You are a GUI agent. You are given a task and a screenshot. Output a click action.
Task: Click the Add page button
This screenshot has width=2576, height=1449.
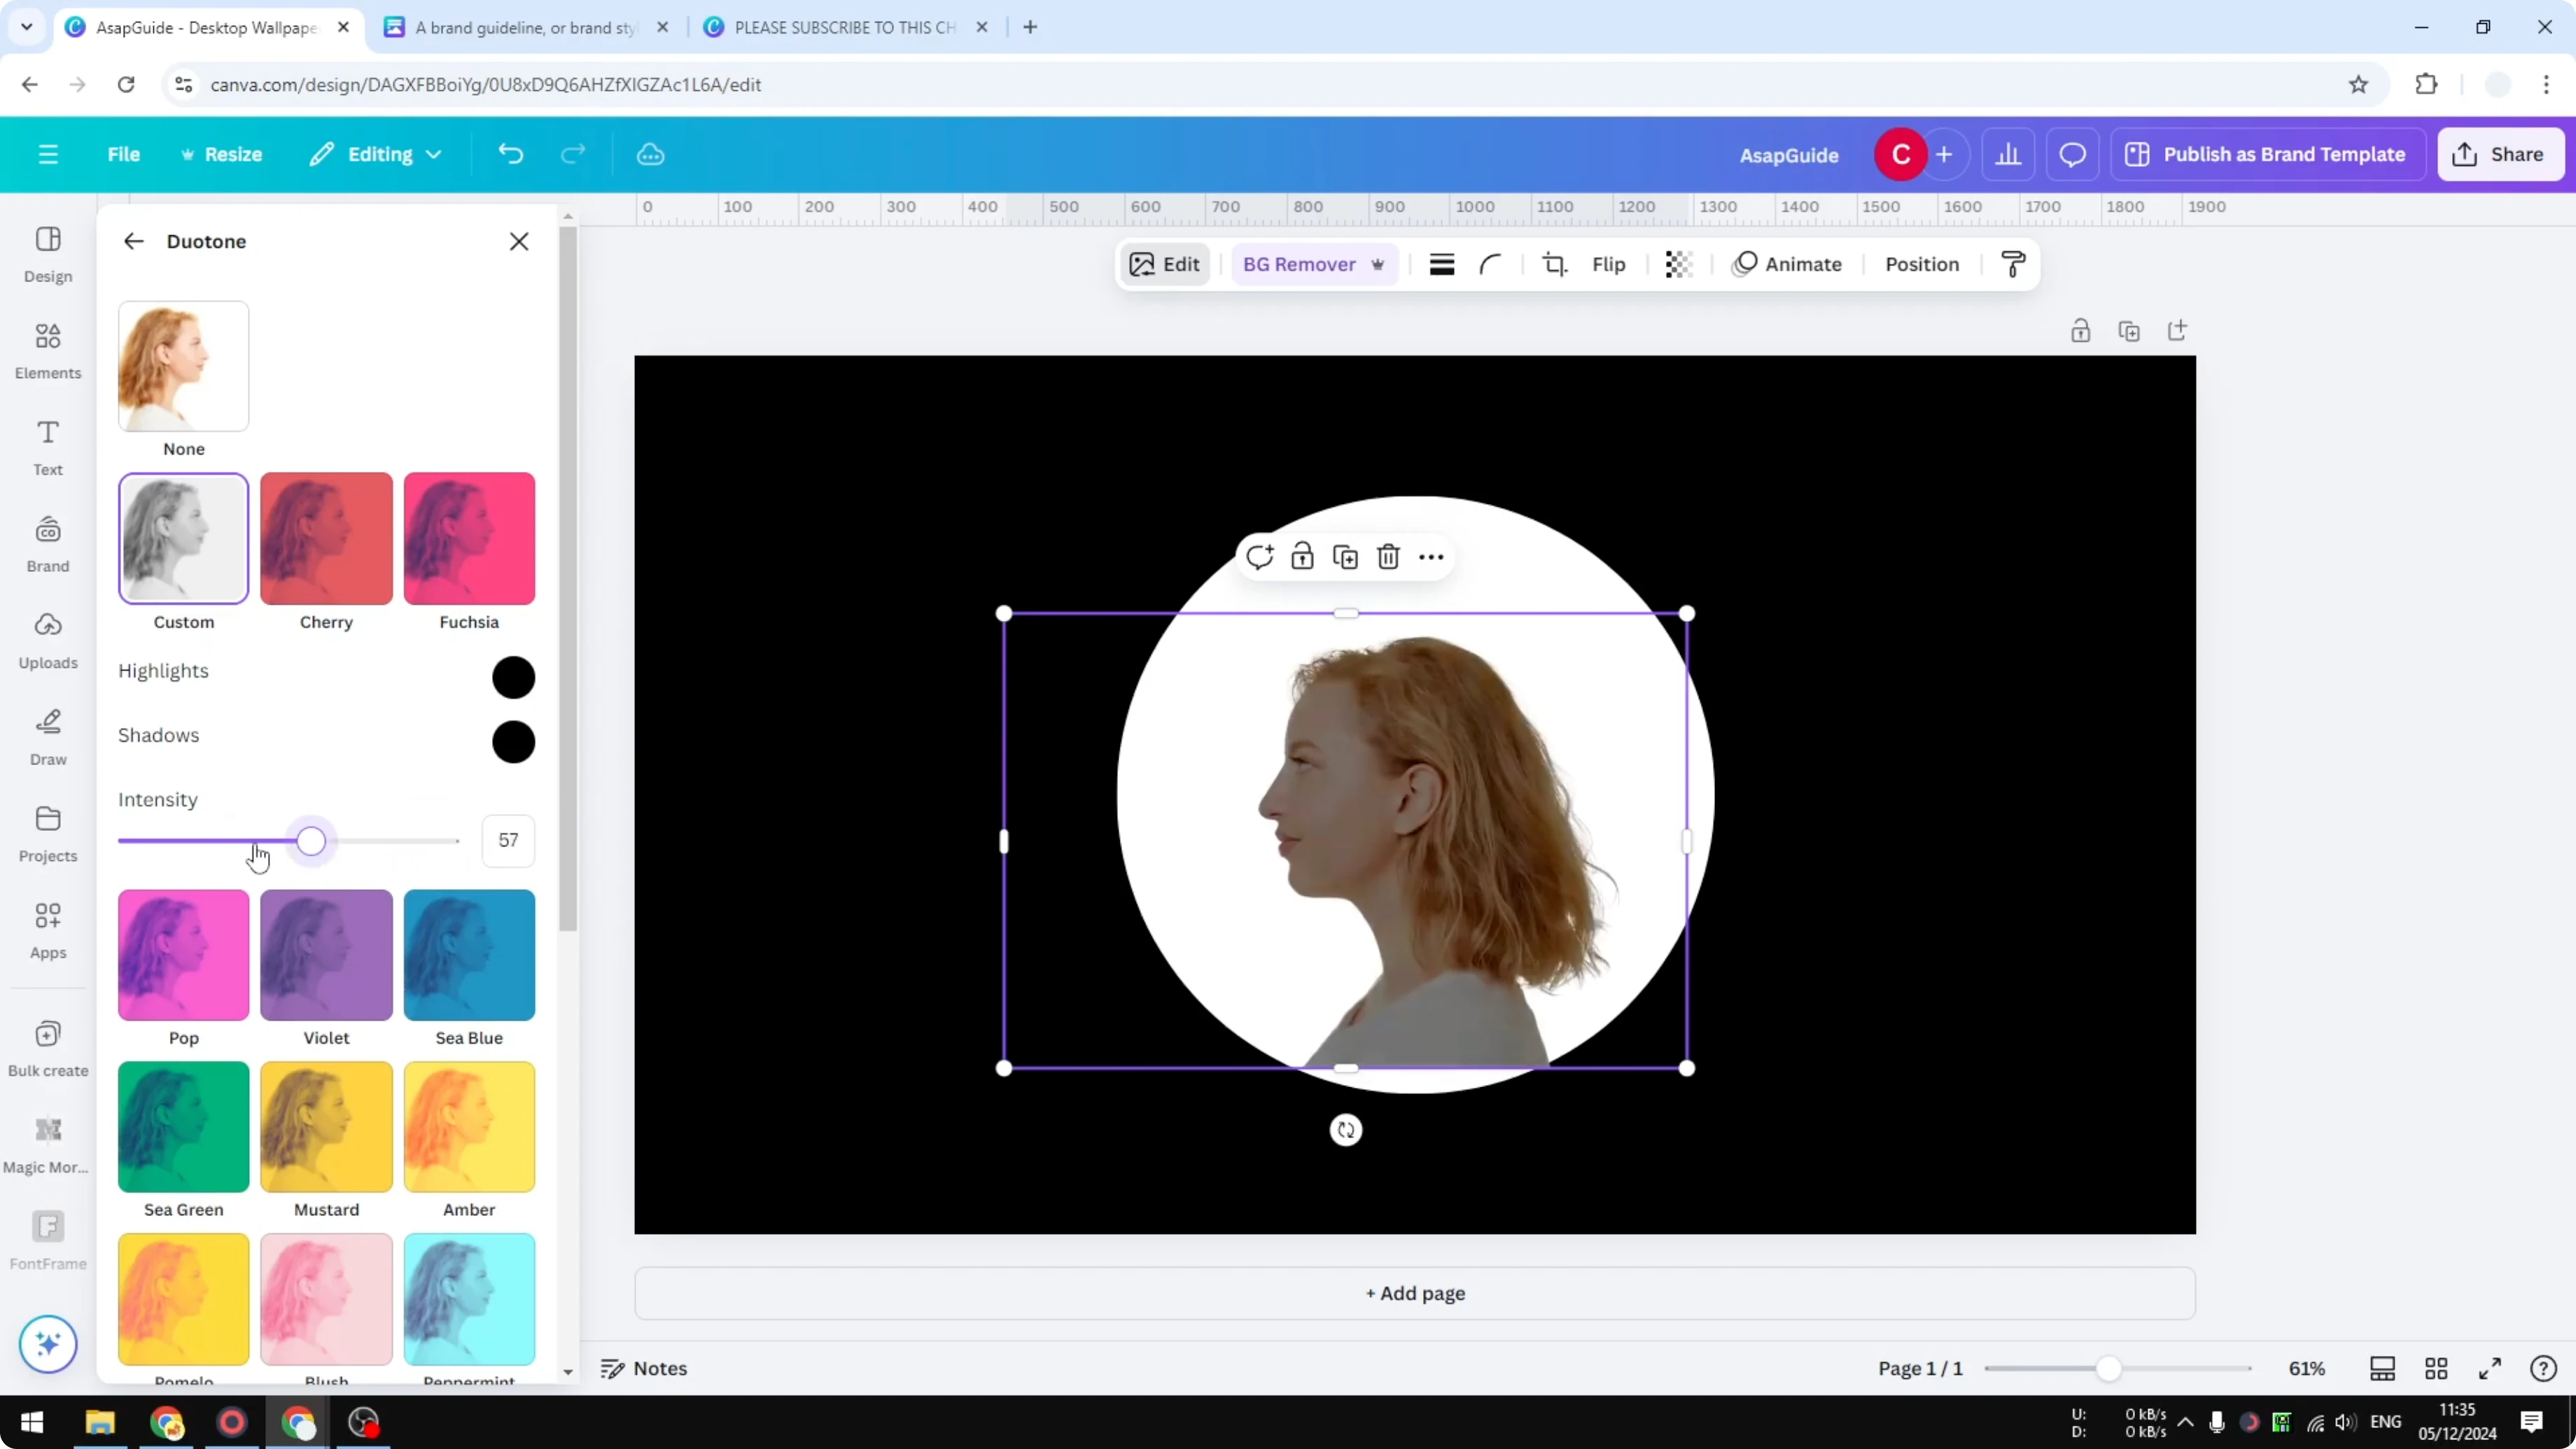[1413, 1293]
